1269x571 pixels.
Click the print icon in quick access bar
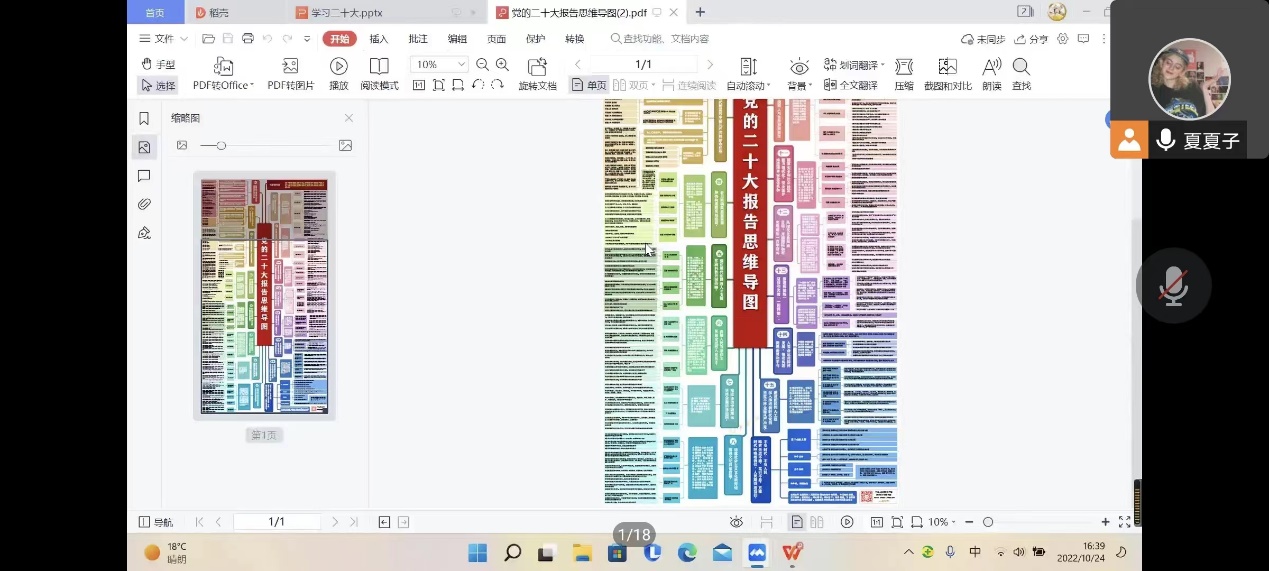pos(247,39)
